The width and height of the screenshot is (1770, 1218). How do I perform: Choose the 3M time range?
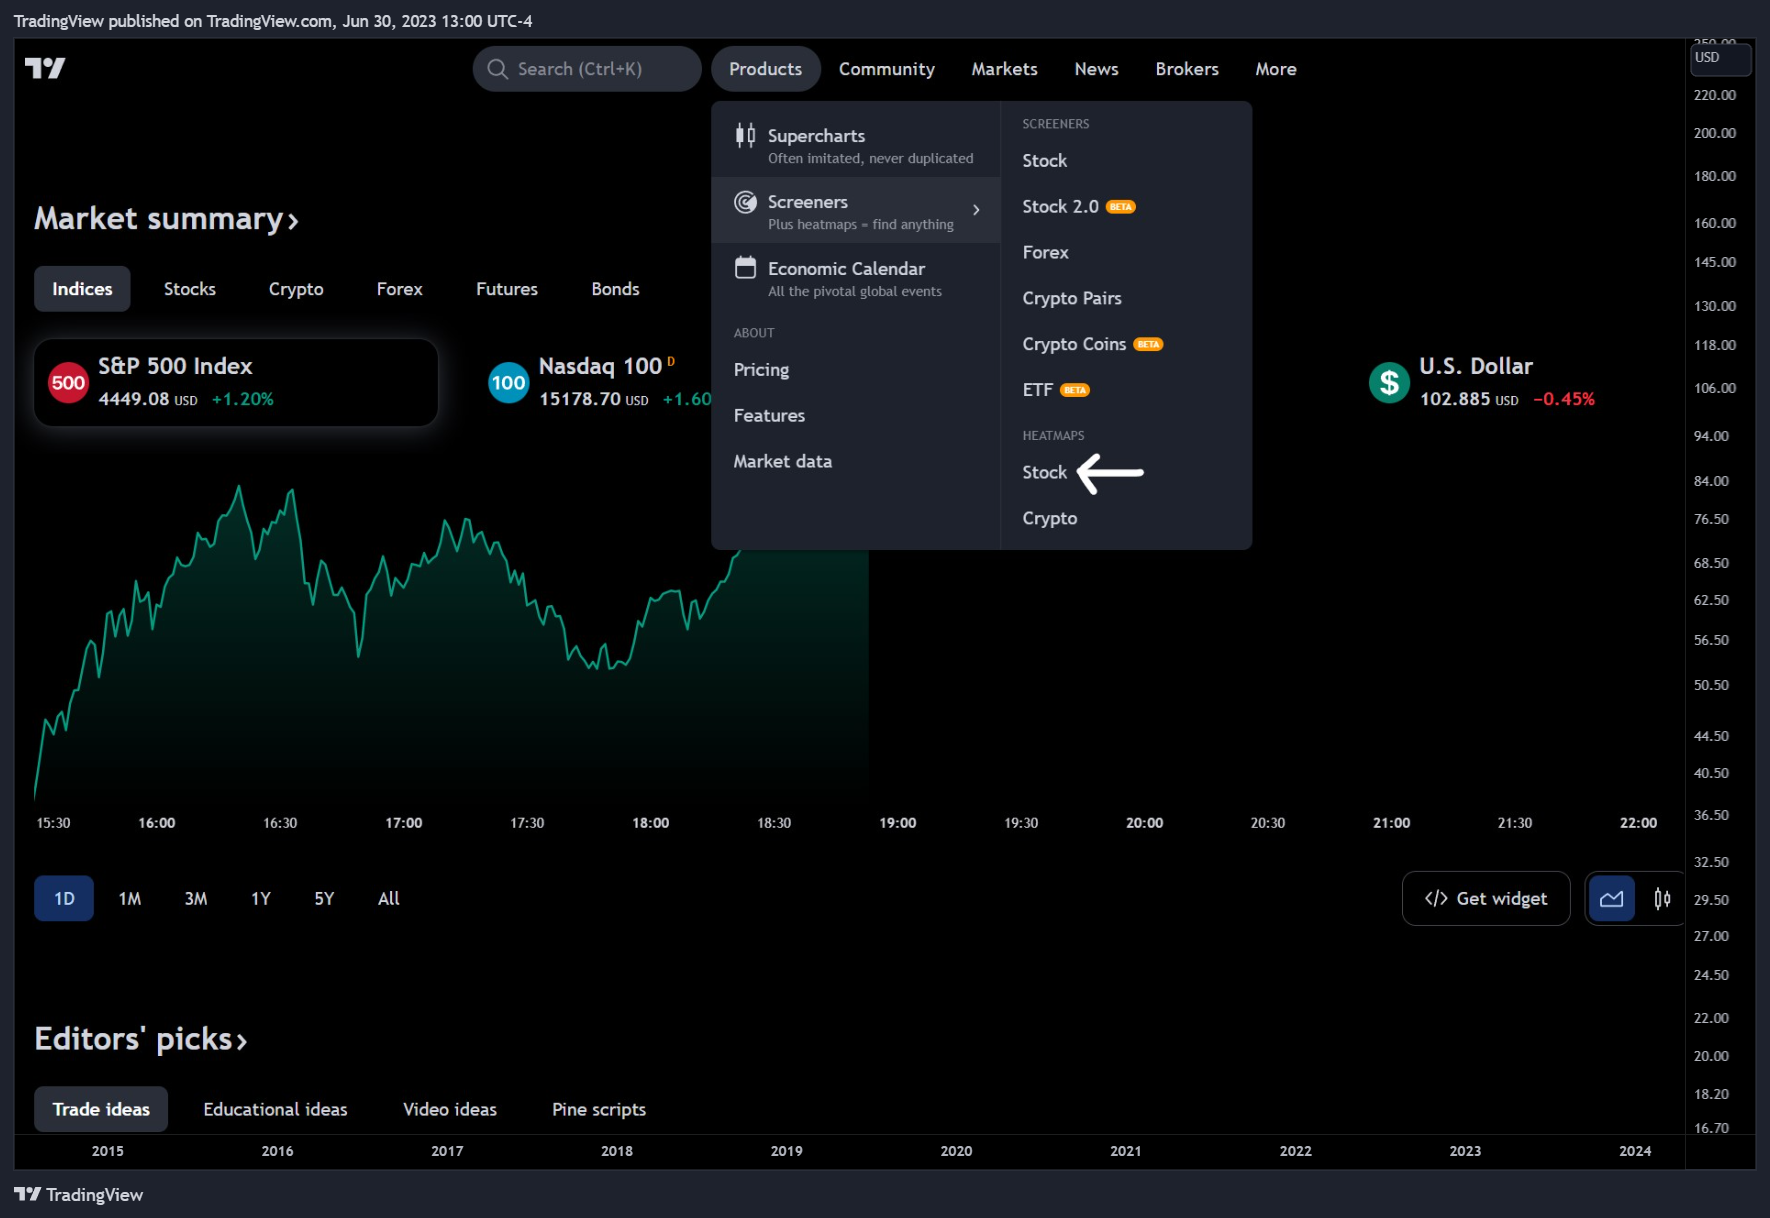[x=196, y=898]
